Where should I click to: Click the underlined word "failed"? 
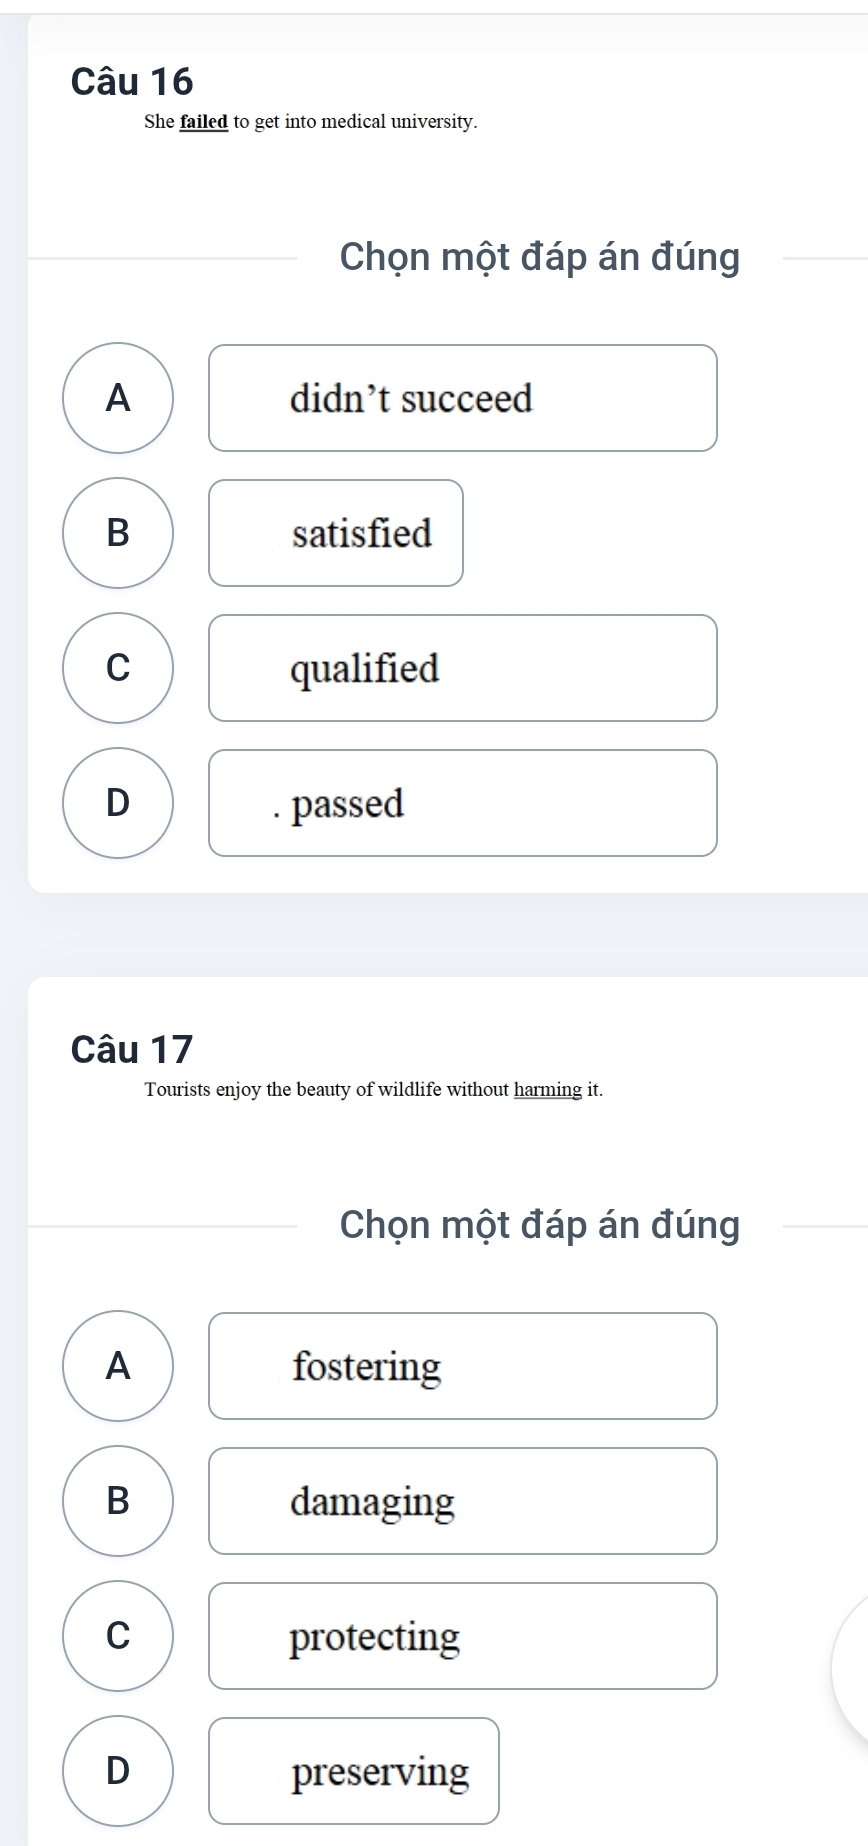coord(204,122)
